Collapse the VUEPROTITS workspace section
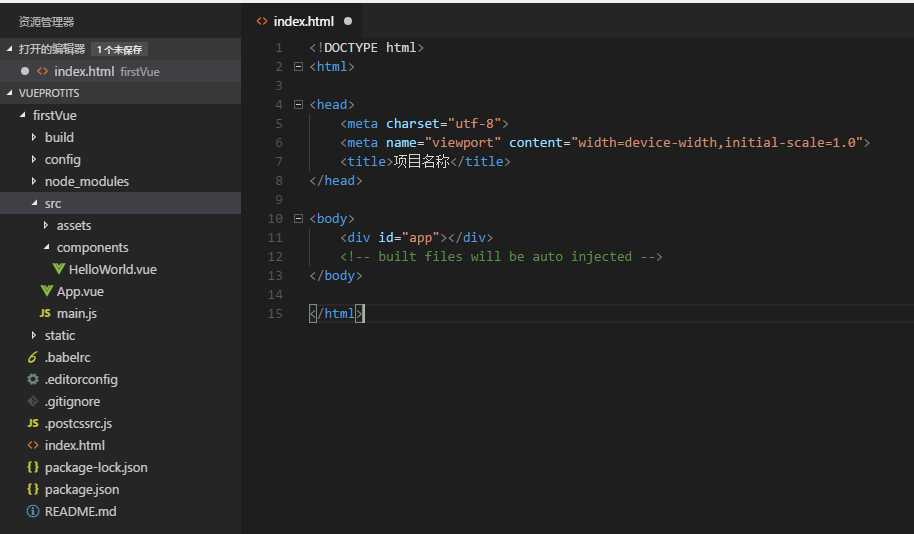Viewport: 914px width, 534px height. coord(9,93)
